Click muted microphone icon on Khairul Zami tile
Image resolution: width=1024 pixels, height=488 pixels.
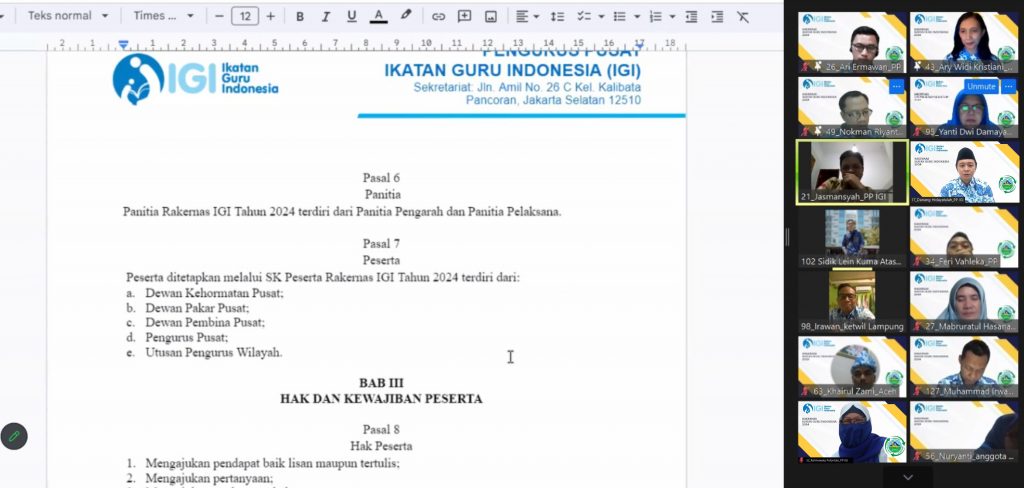click(x=805, y=391)
